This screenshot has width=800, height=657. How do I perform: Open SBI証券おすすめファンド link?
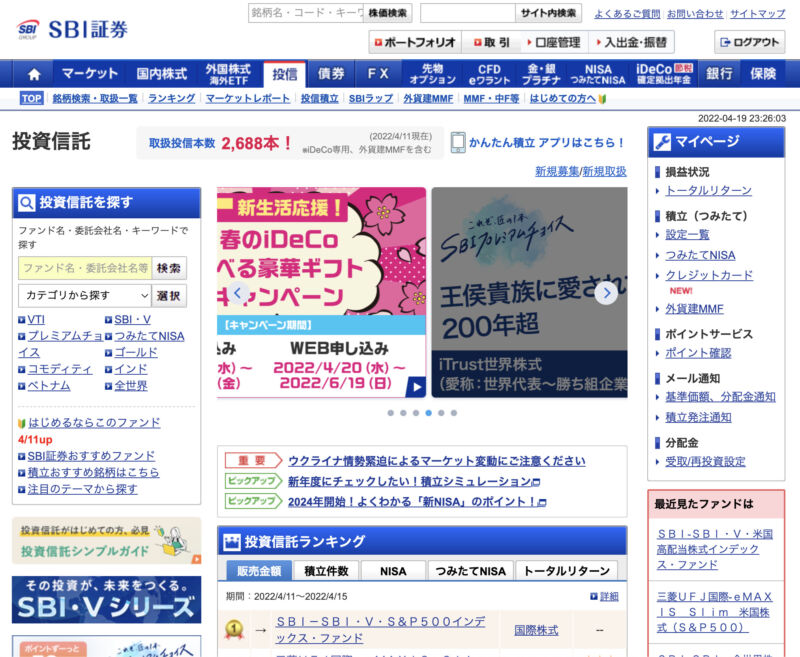pos(91,456)
